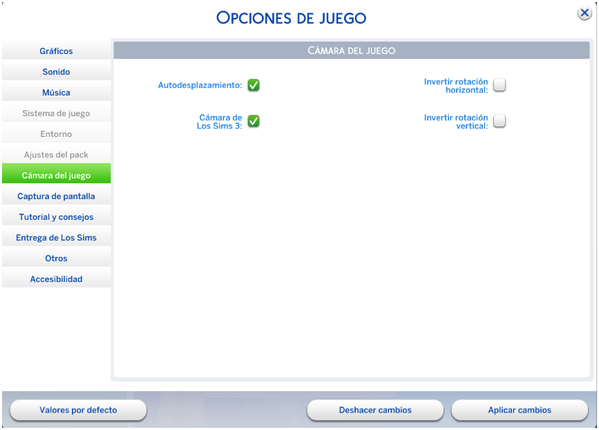Image resolution: width=599 pixels, height=430 pixels.
Task: Select the Entorno tab
Action: tap(56, 134)
